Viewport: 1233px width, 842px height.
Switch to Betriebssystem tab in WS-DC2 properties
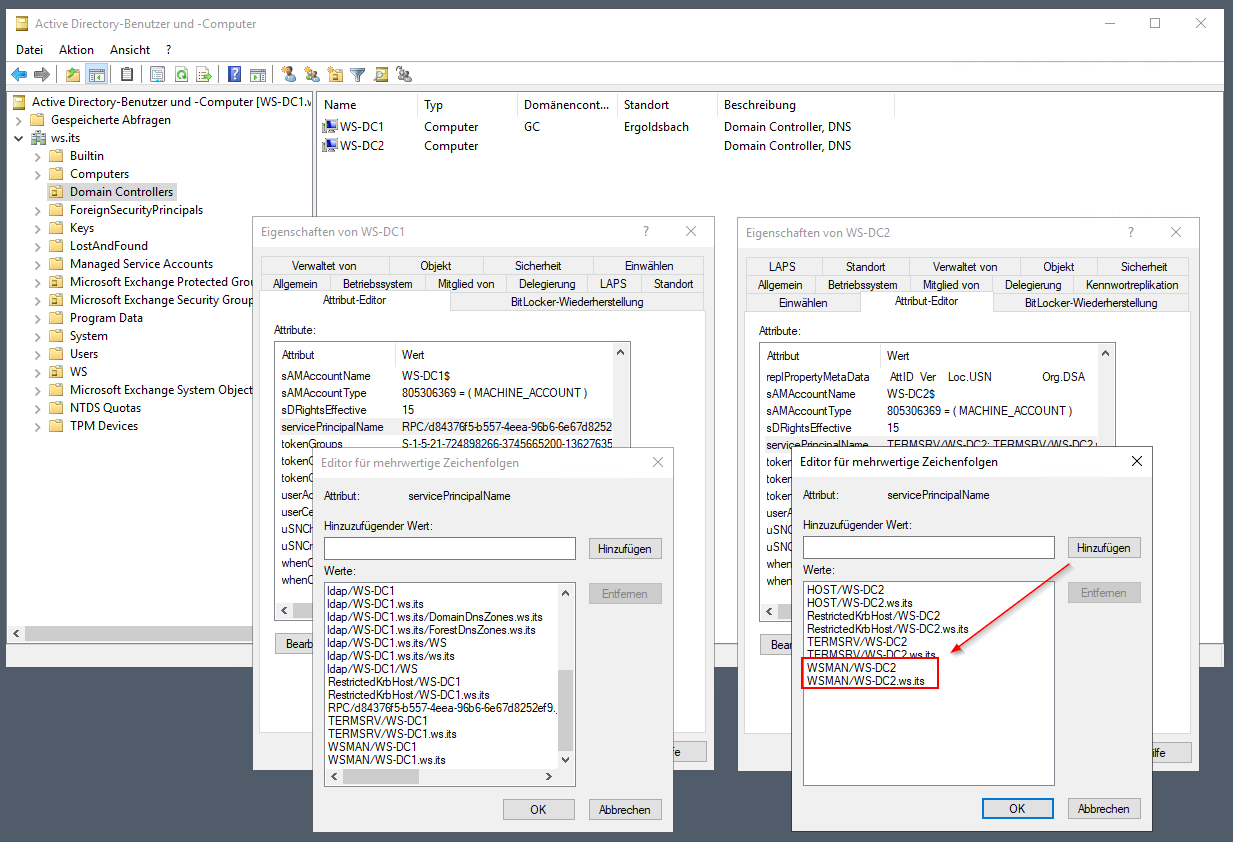coord(863,285)
